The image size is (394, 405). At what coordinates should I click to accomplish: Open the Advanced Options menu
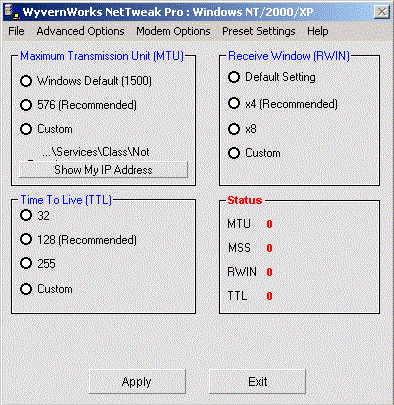click(80, 31)
